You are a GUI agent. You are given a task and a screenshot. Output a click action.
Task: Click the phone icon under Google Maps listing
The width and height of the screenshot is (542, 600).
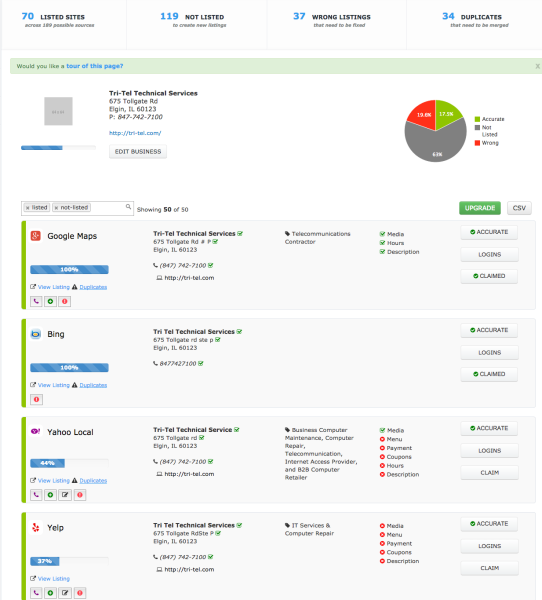point(36,302)
